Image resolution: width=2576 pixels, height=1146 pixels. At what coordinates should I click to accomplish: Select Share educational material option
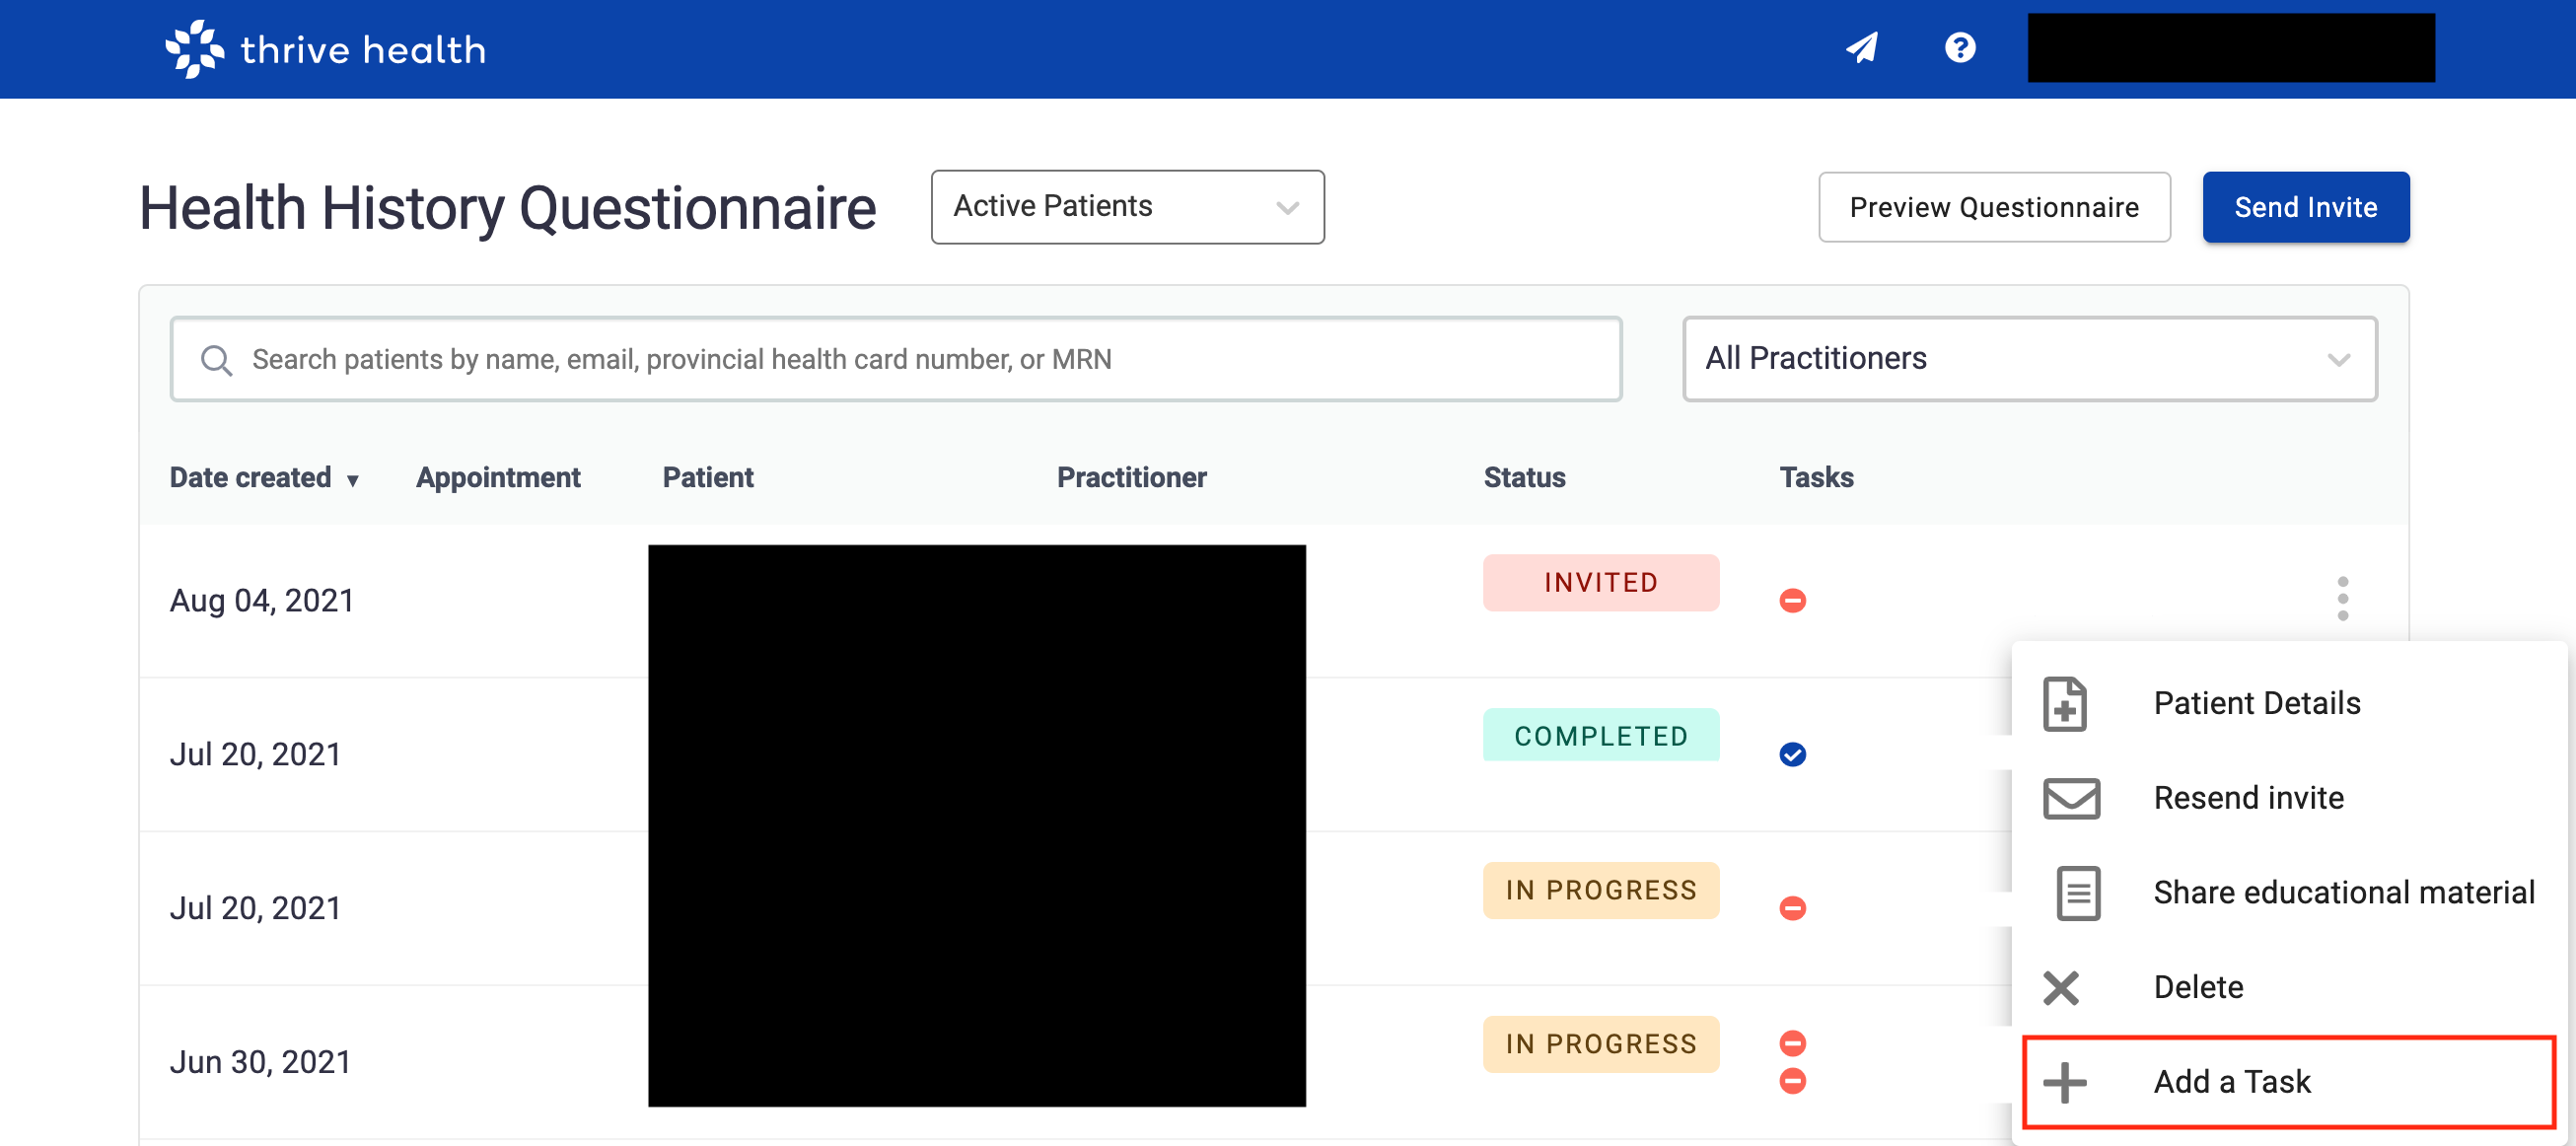[x=2289, y=893]
